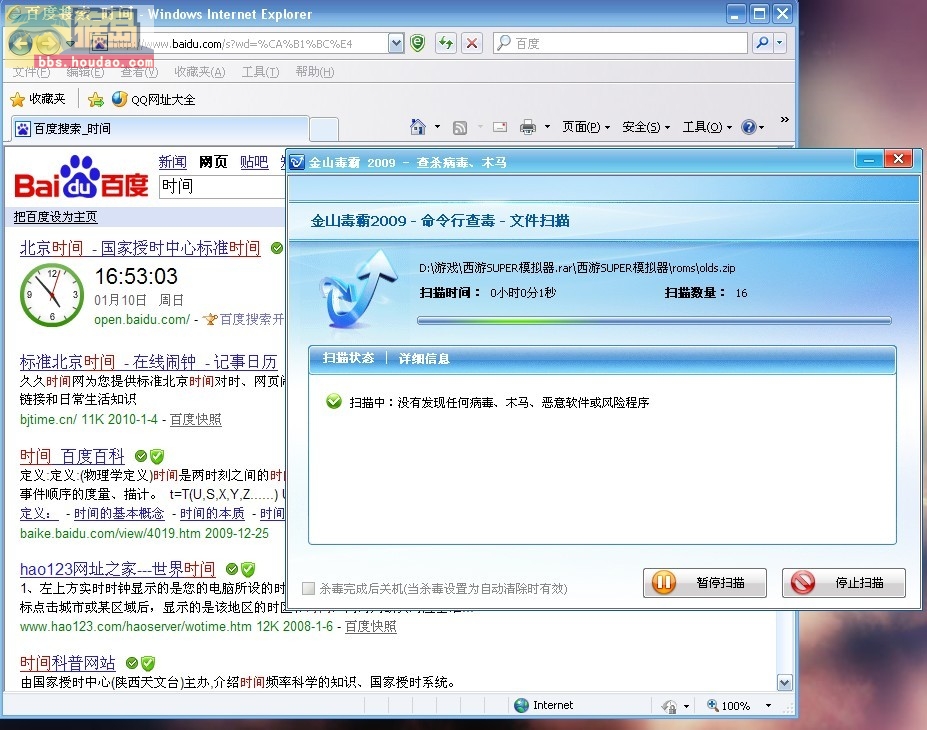Toggle 杀毒完成后关机 checkbox
This screenshot has height=730, width=927.
308,588
